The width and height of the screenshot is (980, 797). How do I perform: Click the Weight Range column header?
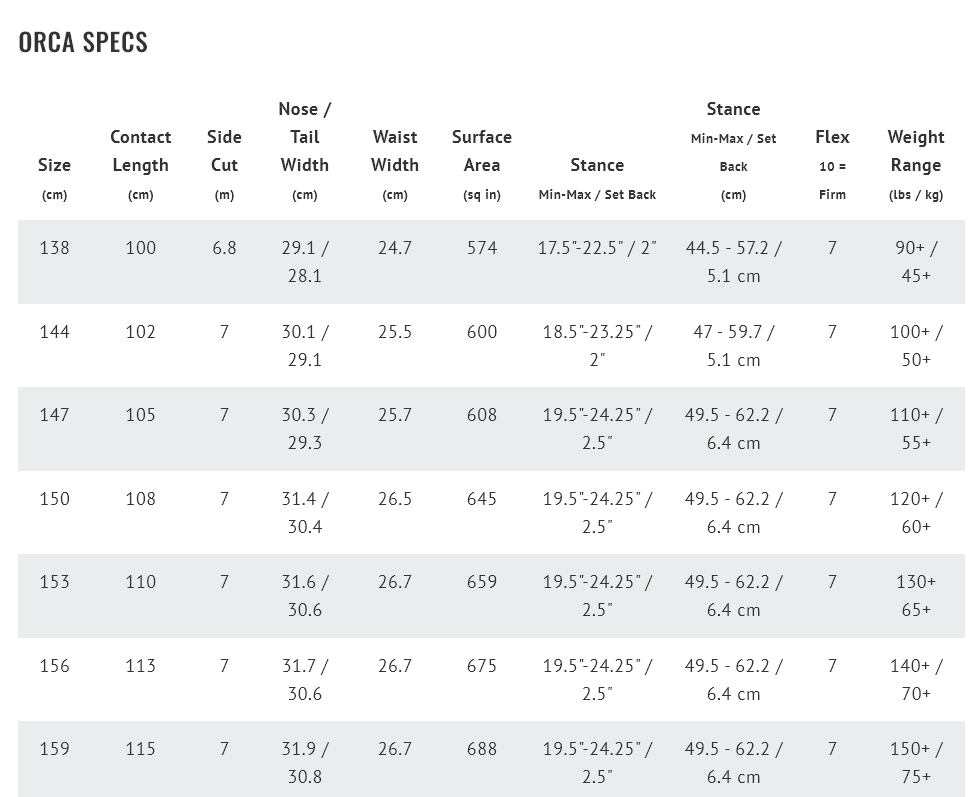[916, 164]
